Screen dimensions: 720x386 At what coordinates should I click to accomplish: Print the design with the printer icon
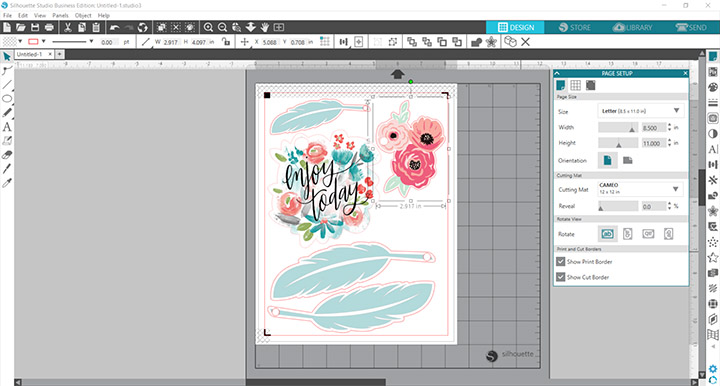click(49, 28)
